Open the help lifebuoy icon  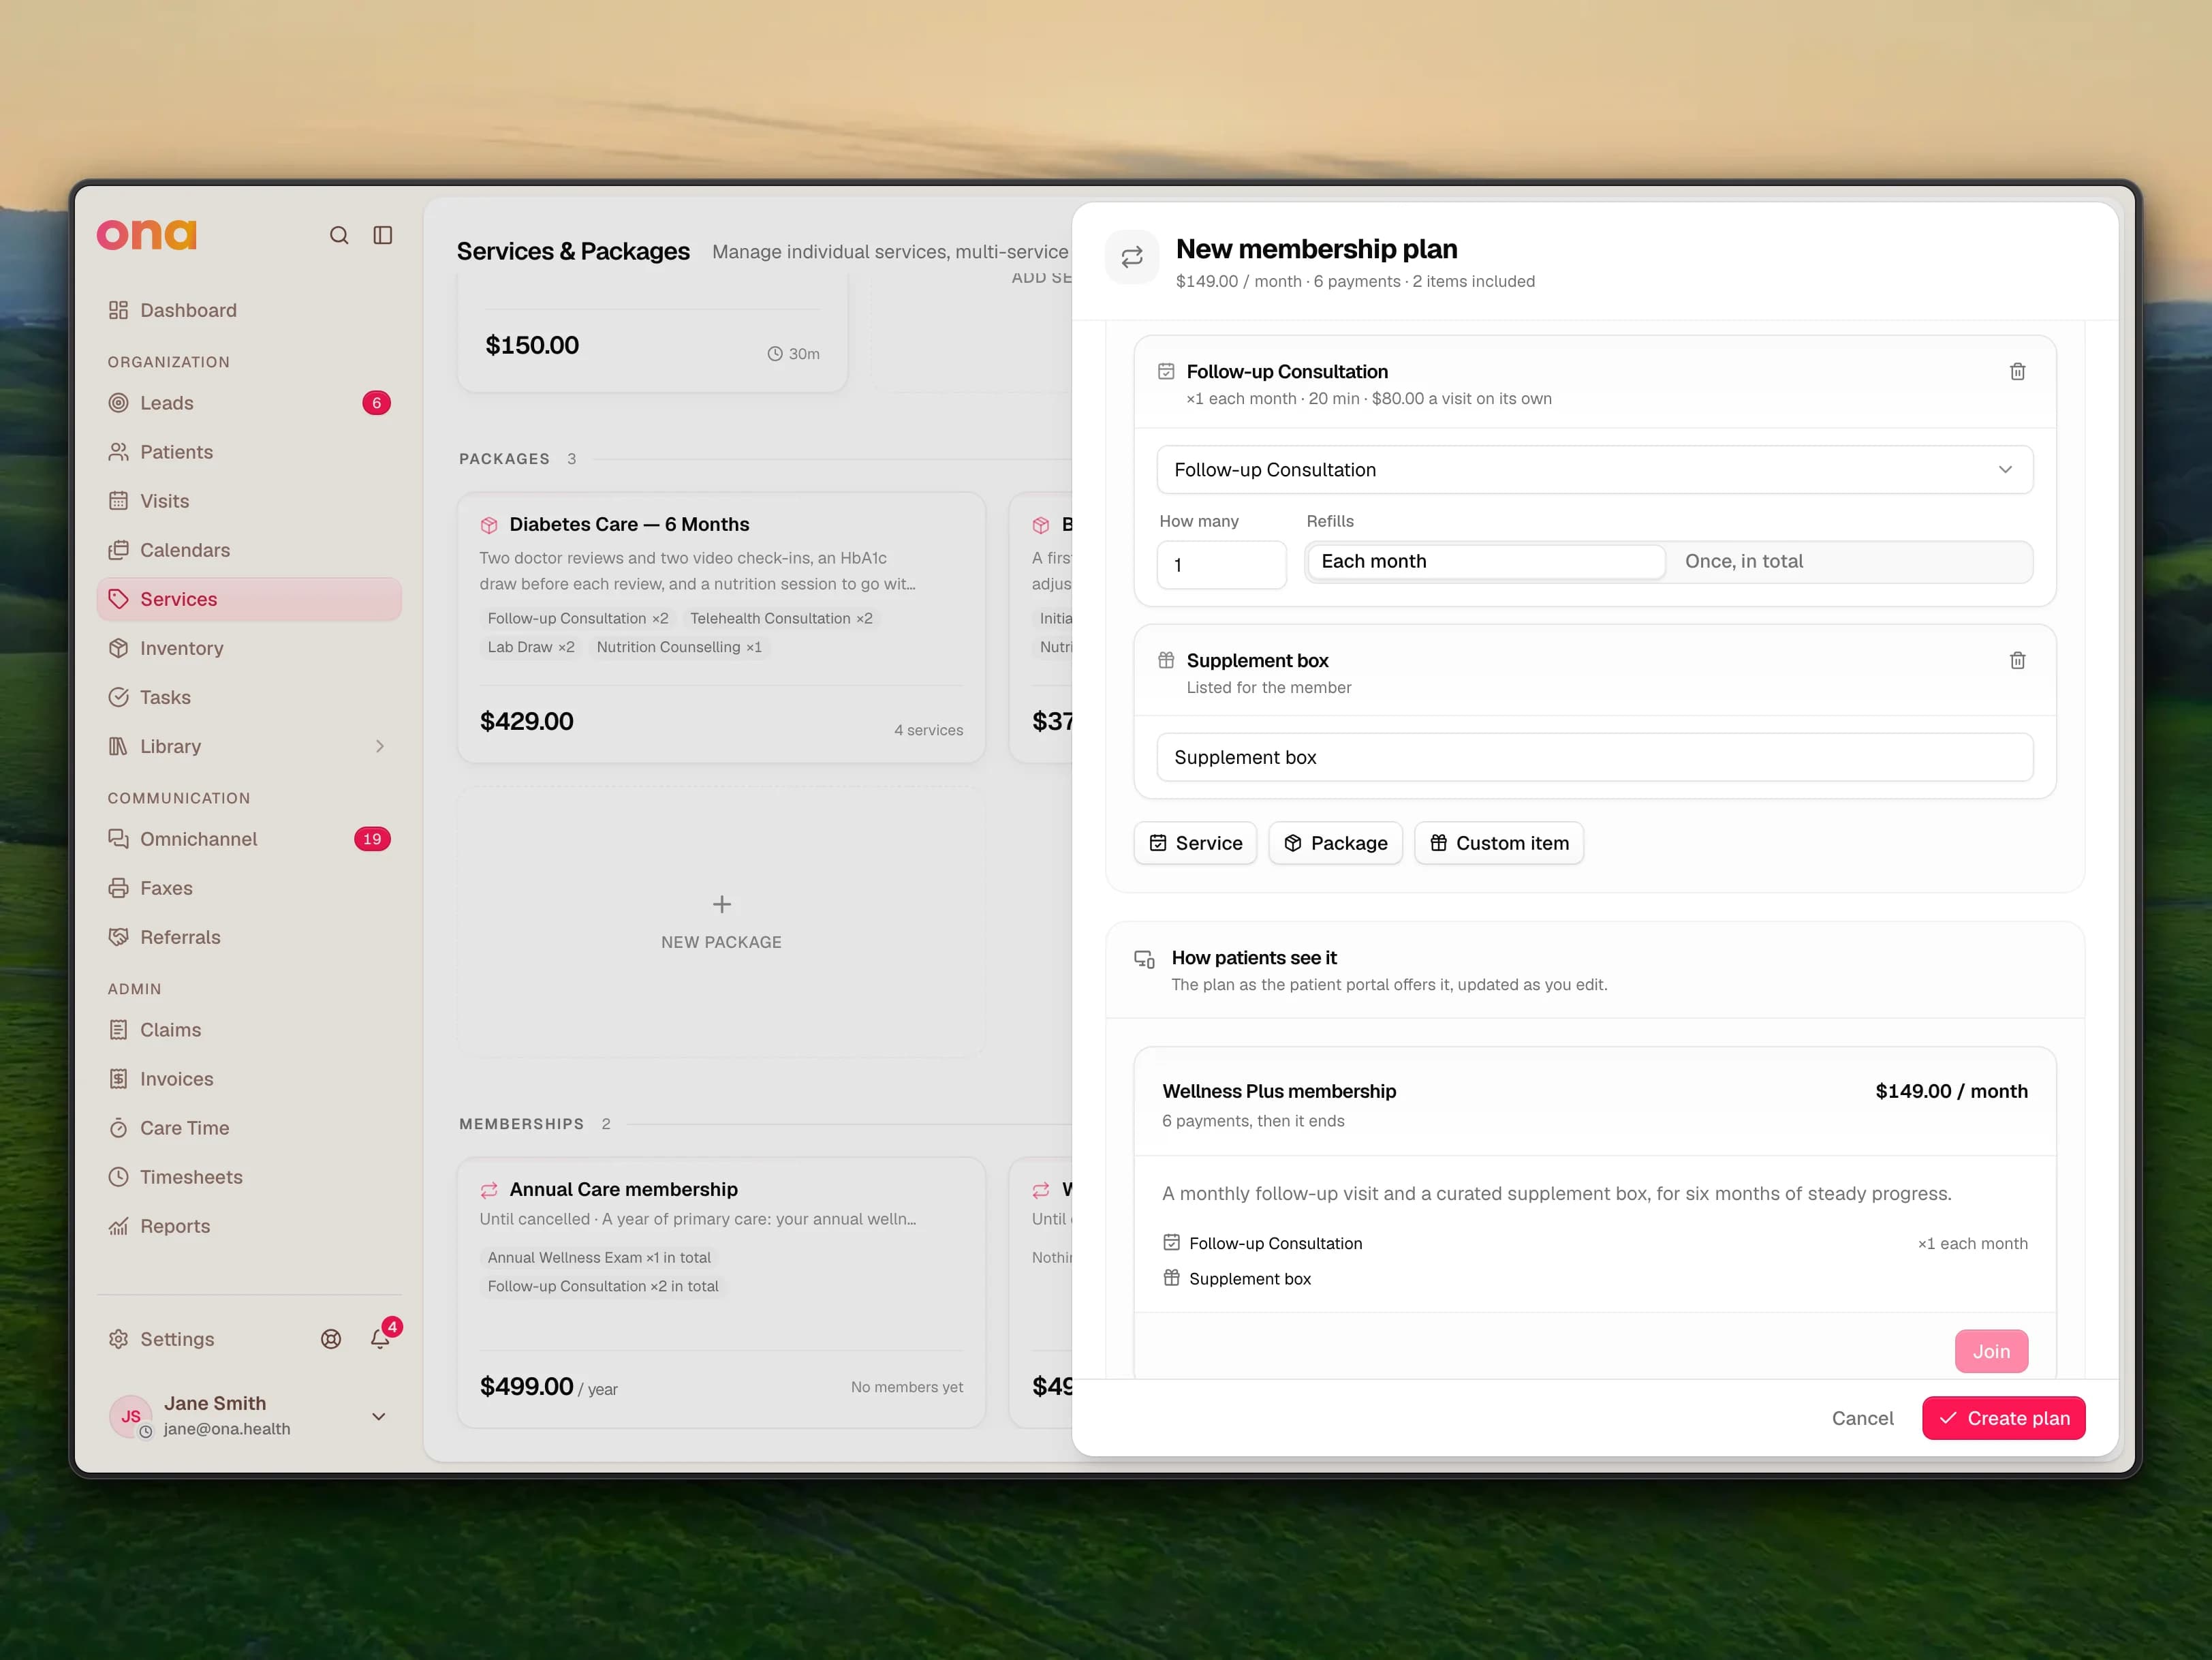[331, 1339]
